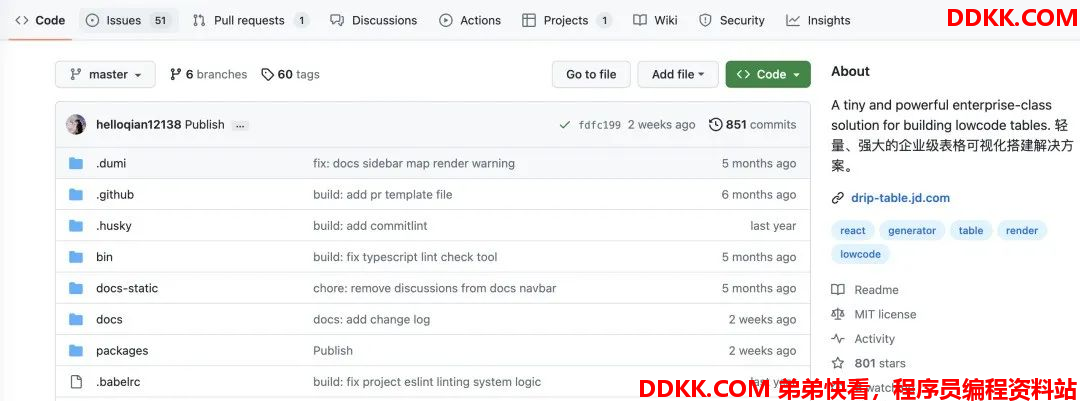This screenshot has width=1080, height=401.
Task: Open the packages folder name
Action: 122,351
